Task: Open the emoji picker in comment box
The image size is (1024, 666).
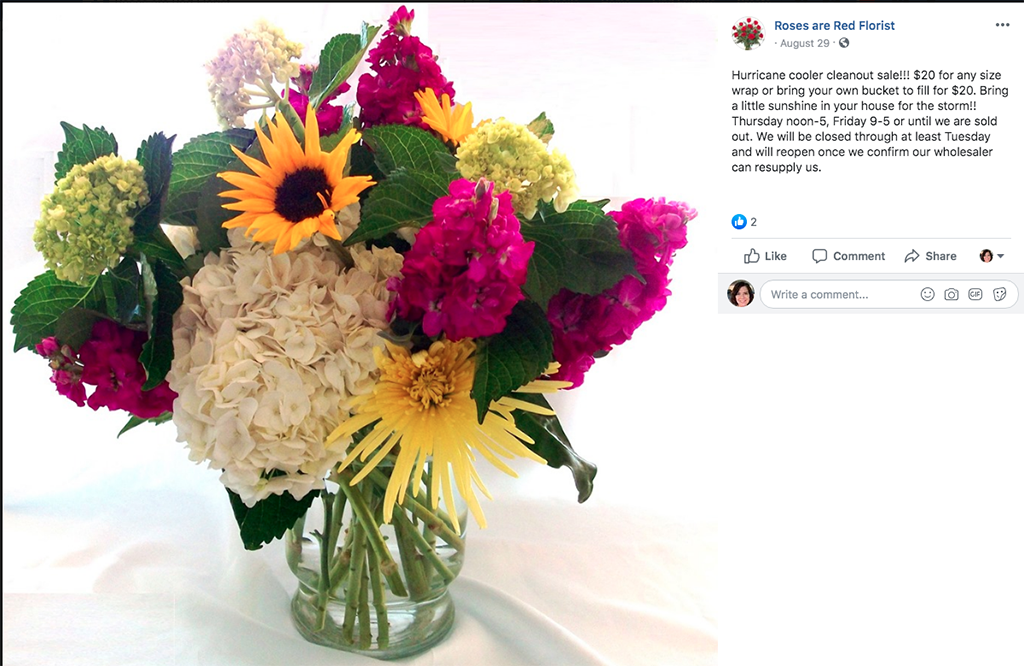Action: pos(927,294)
